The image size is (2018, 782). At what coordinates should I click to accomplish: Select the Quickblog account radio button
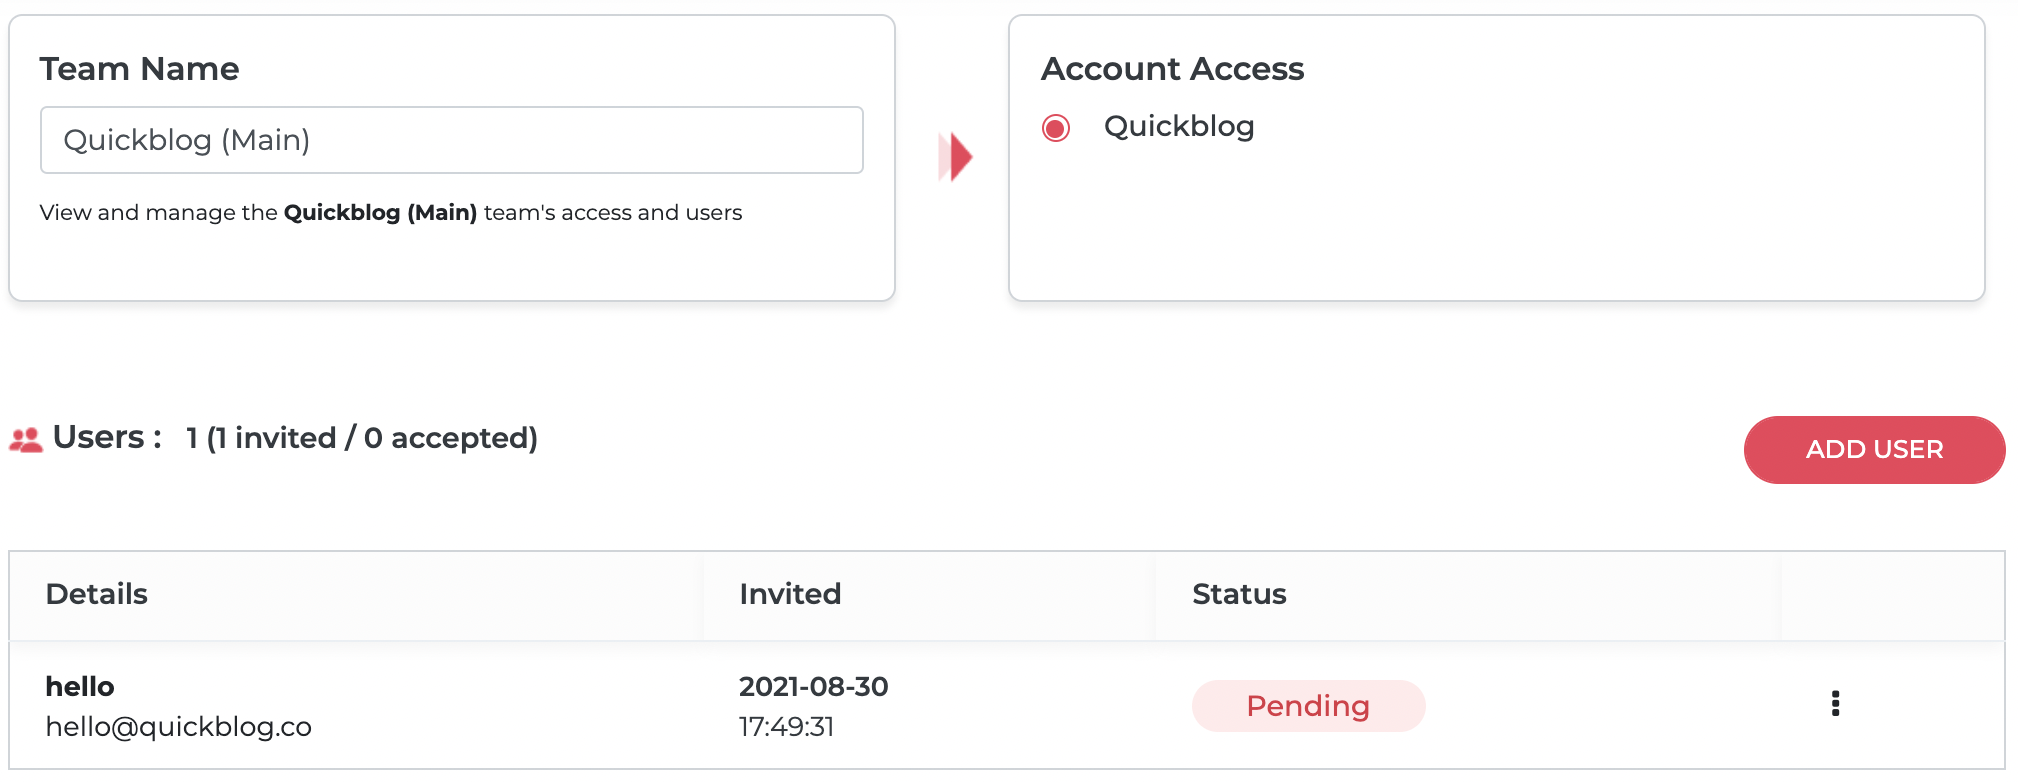tap(1056, 128)
